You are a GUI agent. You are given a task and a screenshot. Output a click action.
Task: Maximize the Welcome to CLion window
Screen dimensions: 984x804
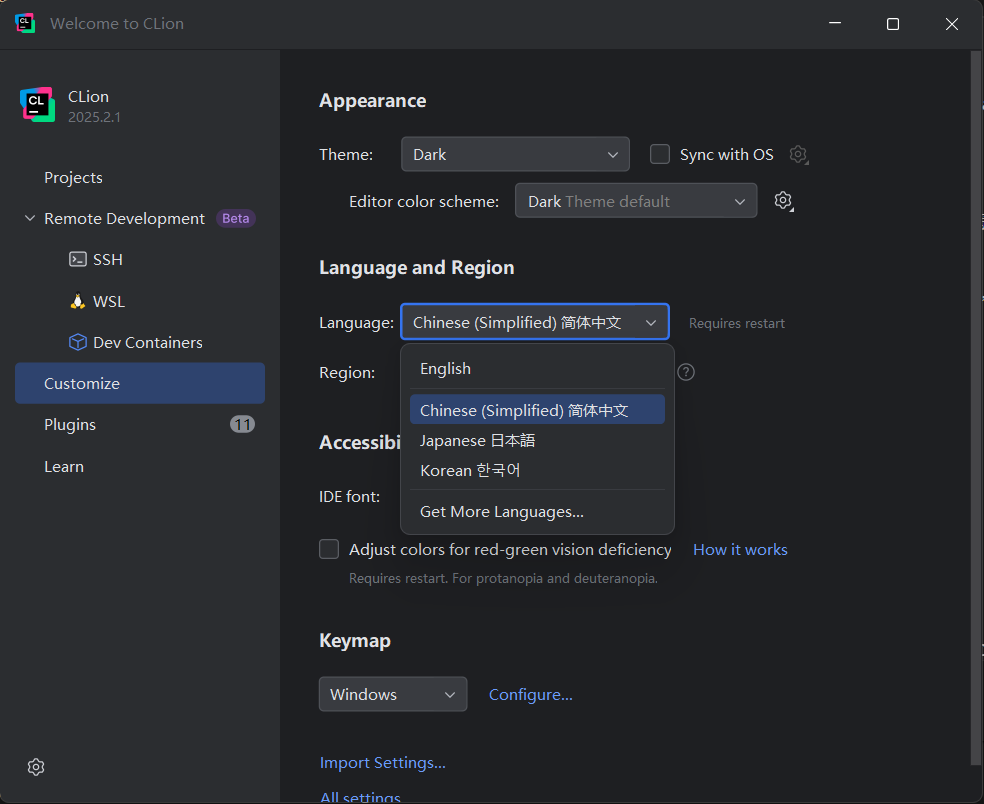(892, 23)
